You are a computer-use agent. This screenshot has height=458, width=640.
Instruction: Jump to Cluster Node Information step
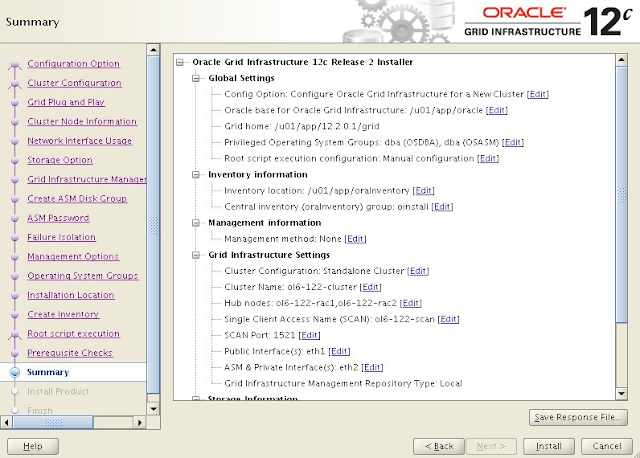tap(82, 121)
